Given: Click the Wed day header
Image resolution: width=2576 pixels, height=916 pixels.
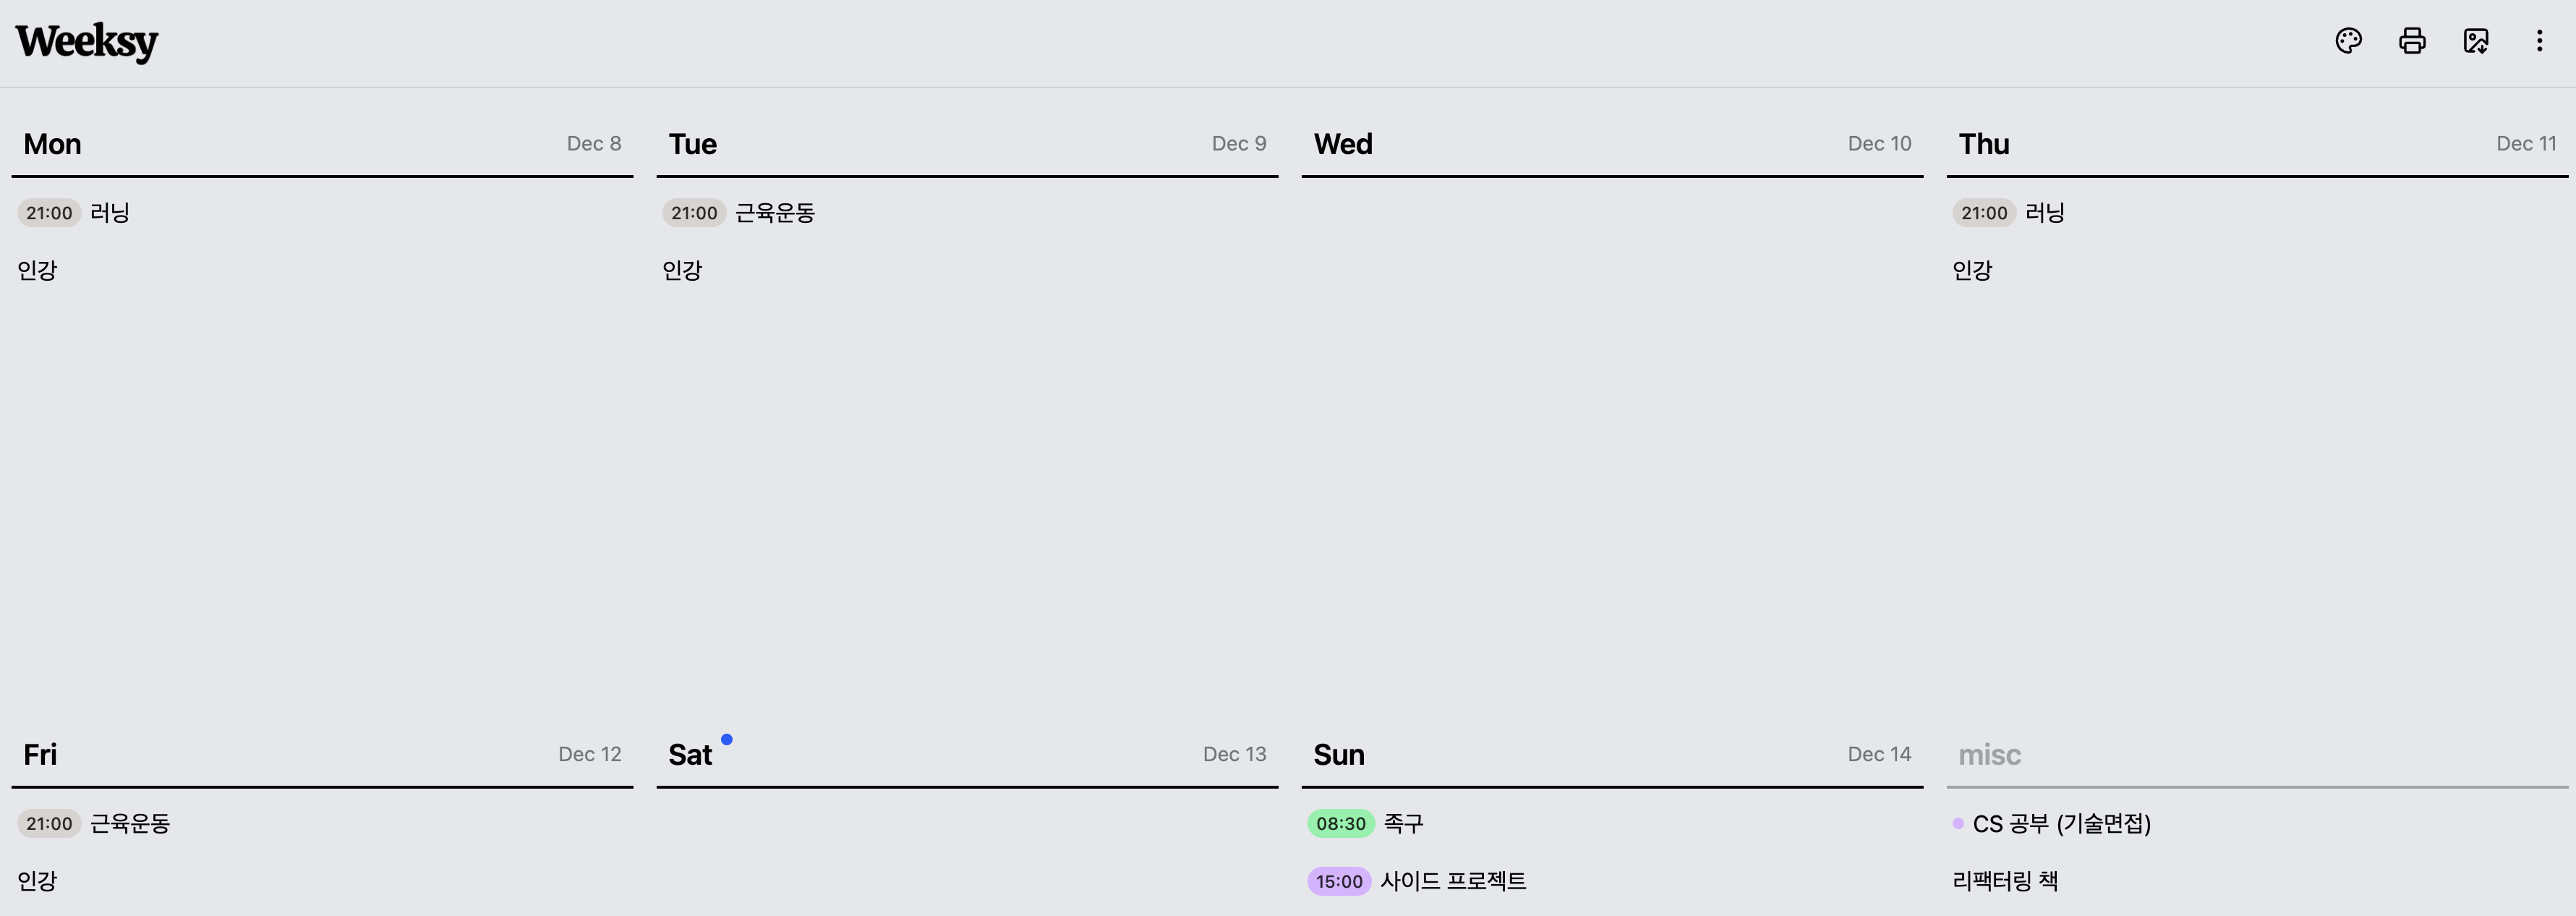Looking at the screenshot, I should pos(1343,144).
